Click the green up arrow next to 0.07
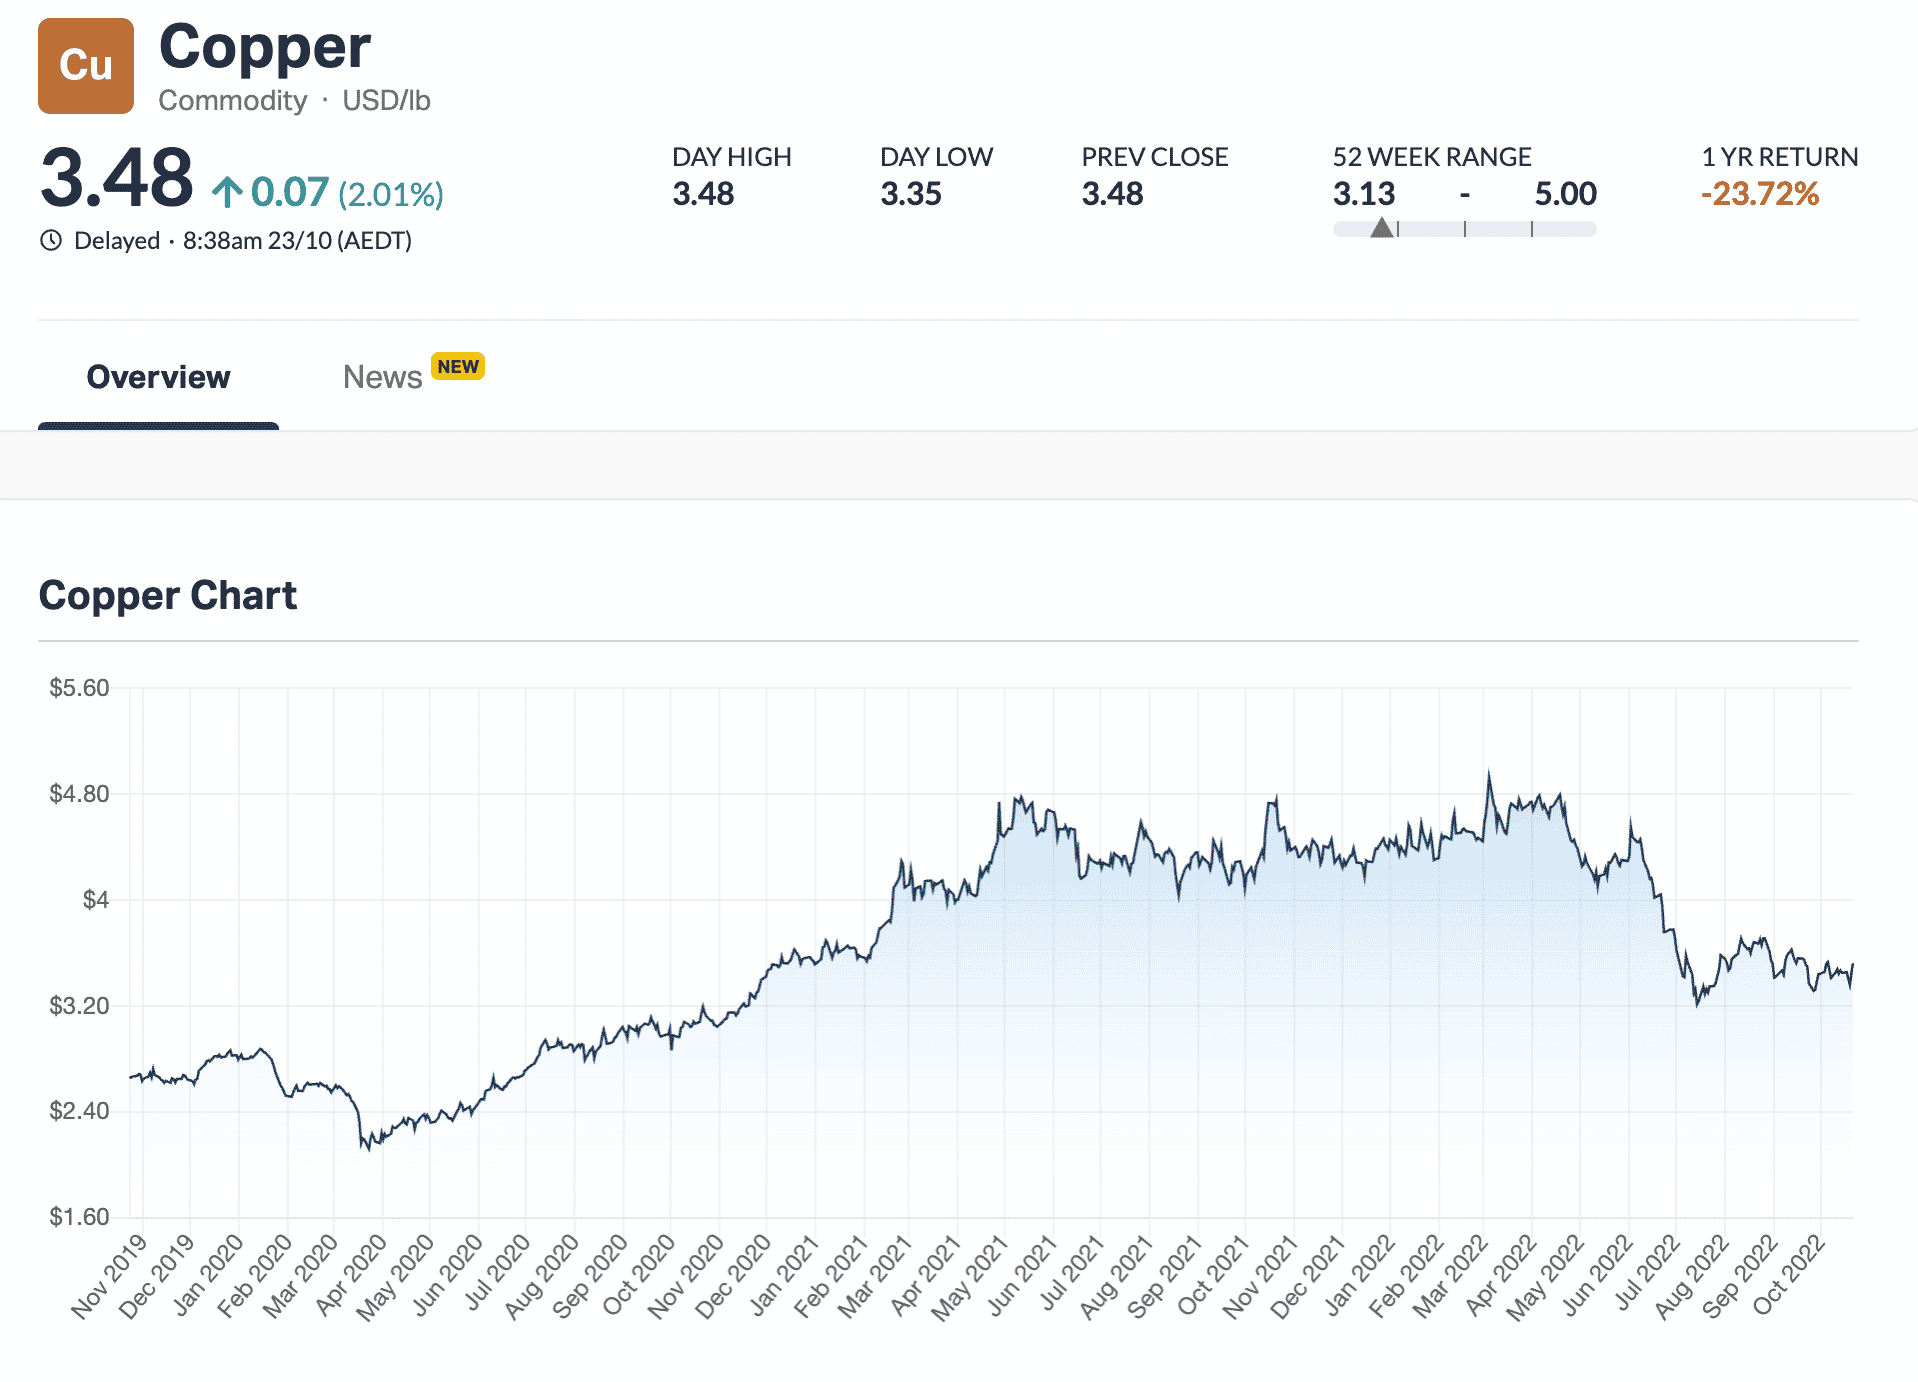Screen dimensions: 1918x1382 coord(227,192)
